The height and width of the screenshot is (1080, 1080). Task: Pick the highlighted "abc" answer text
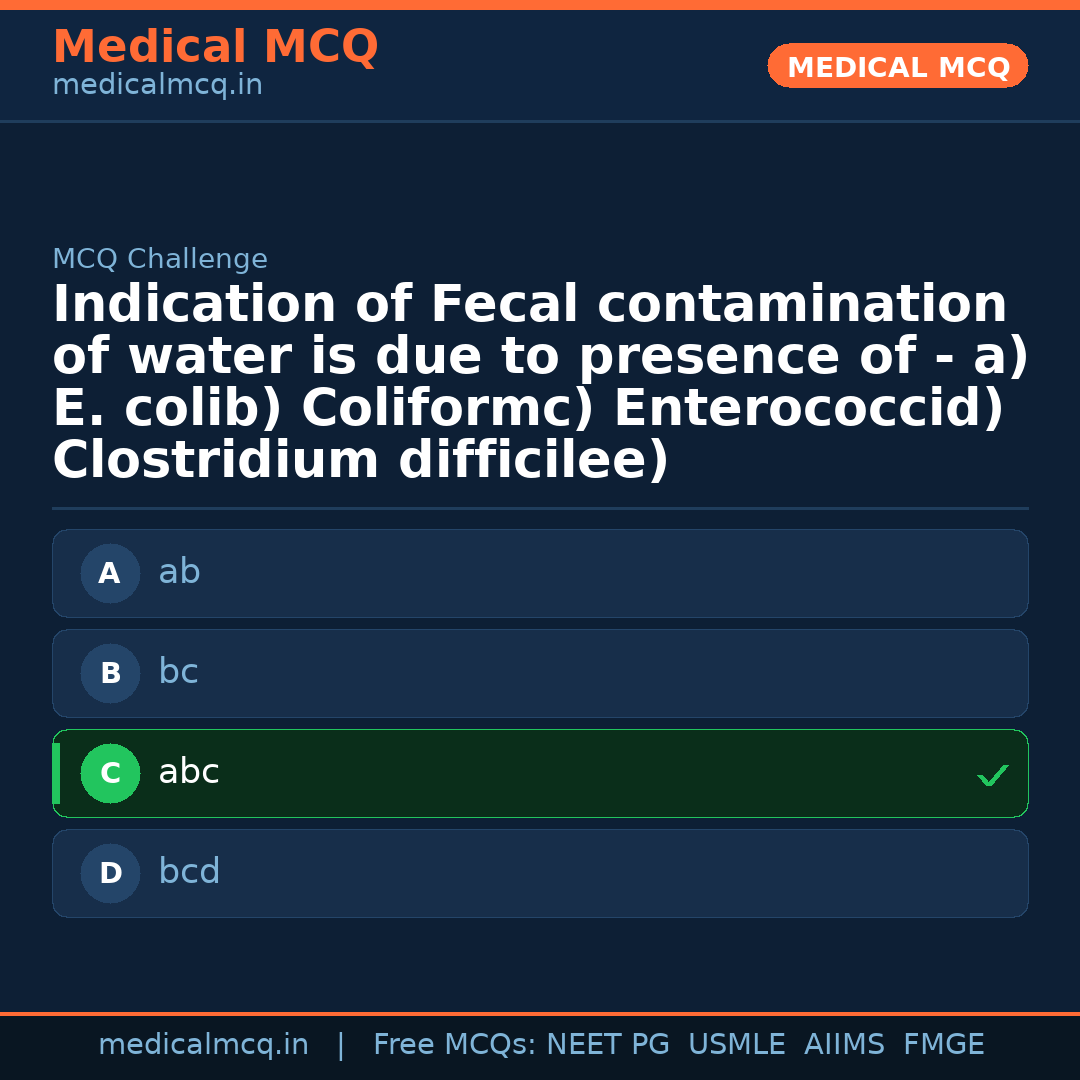click(188, 772)
